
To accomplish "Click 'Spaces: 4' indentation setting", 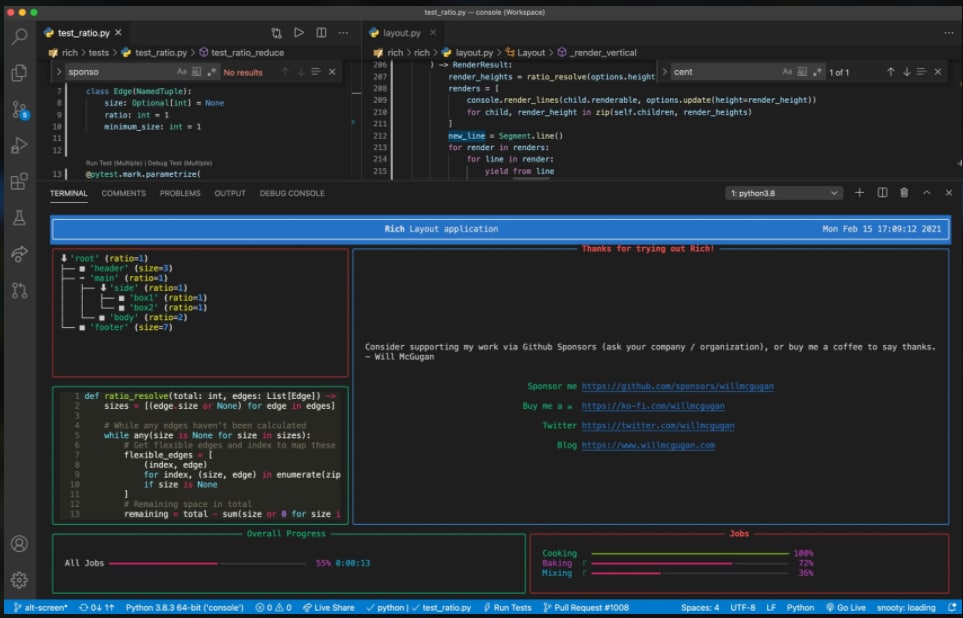I will (x=700, y=608).
